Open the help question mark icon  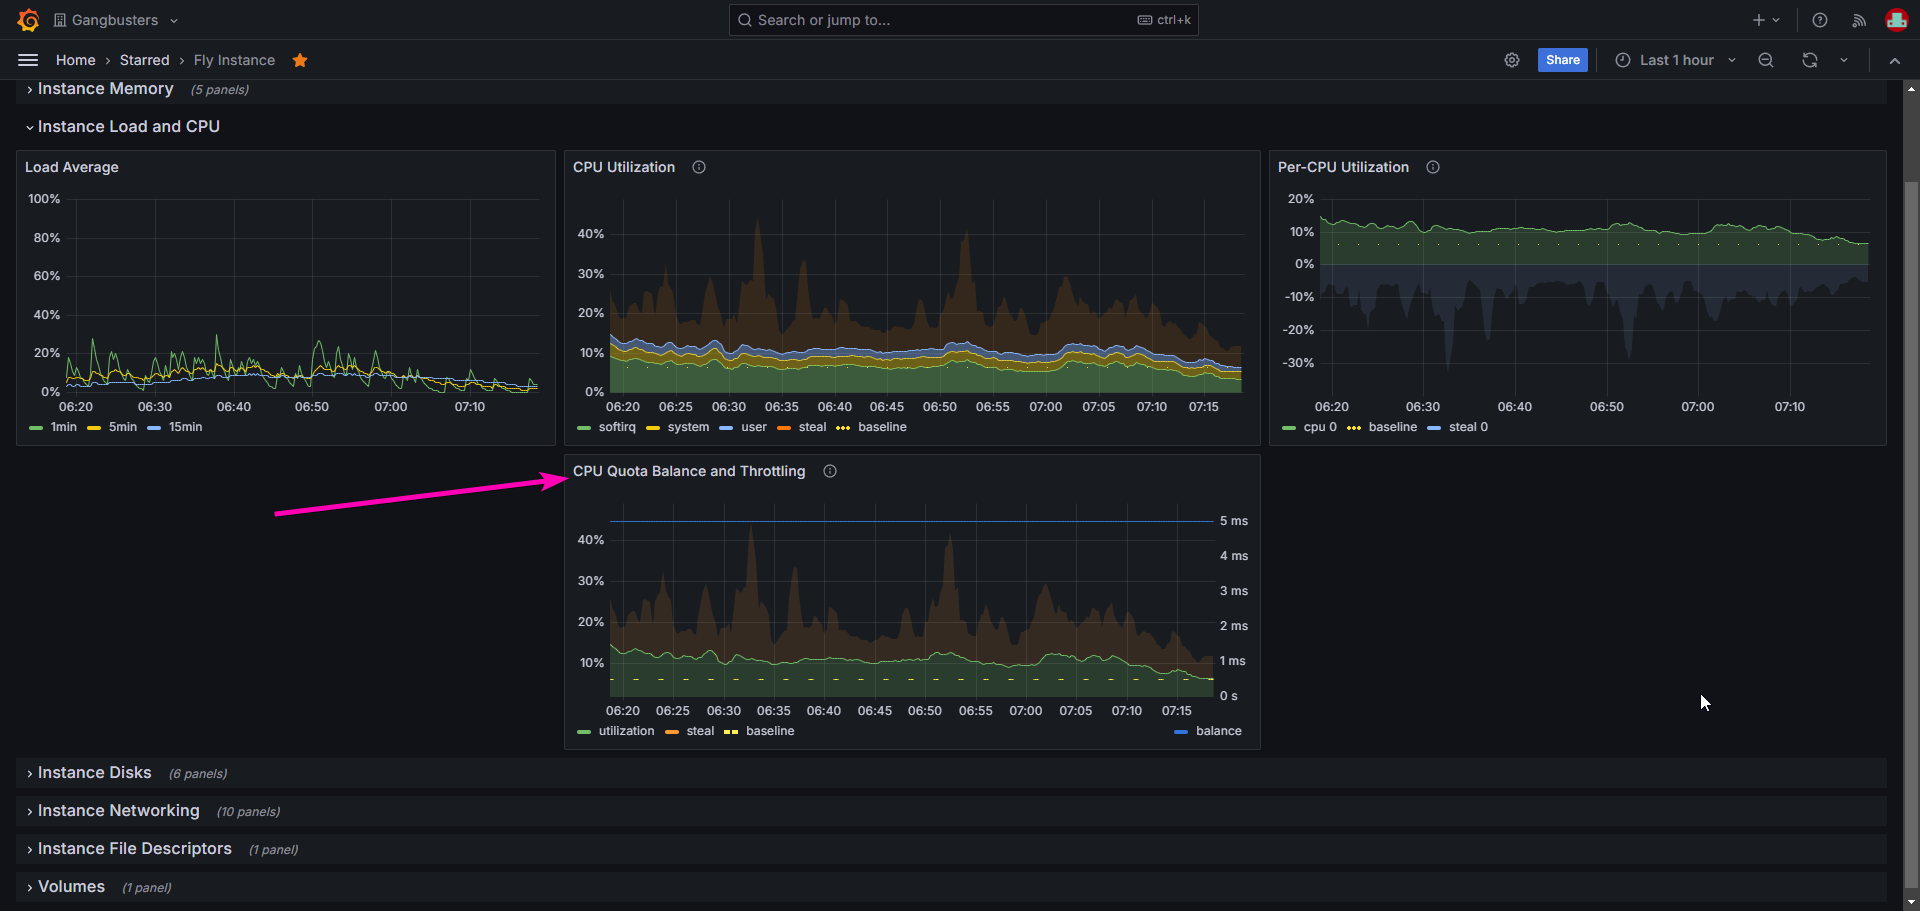[x=1820, y=20]
